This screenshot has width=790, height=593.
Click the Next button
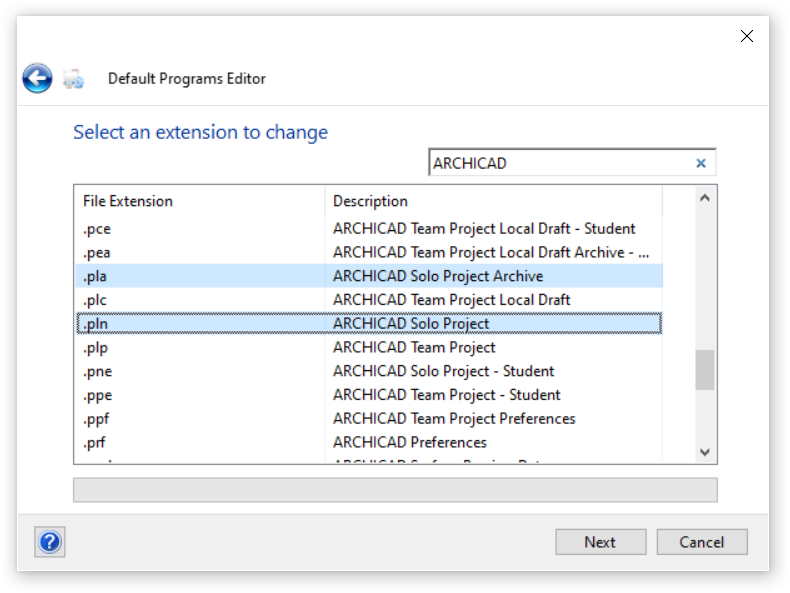coord(600,542)
